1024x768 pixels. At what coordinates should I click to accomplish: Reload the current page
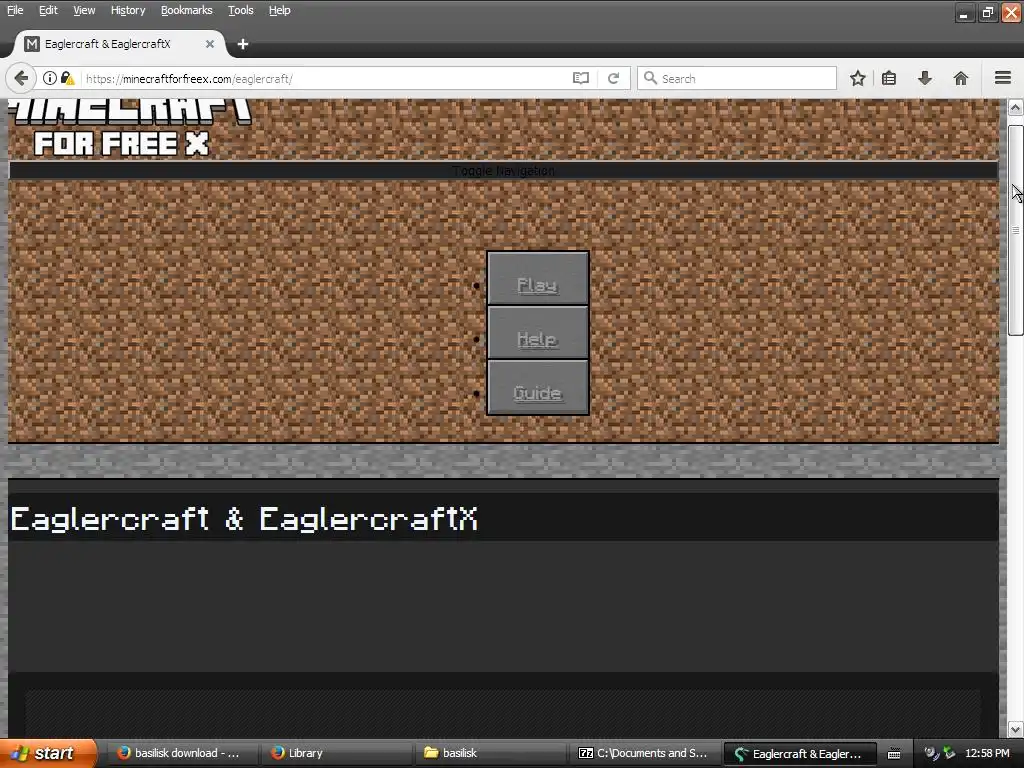[x=613, y=78]
